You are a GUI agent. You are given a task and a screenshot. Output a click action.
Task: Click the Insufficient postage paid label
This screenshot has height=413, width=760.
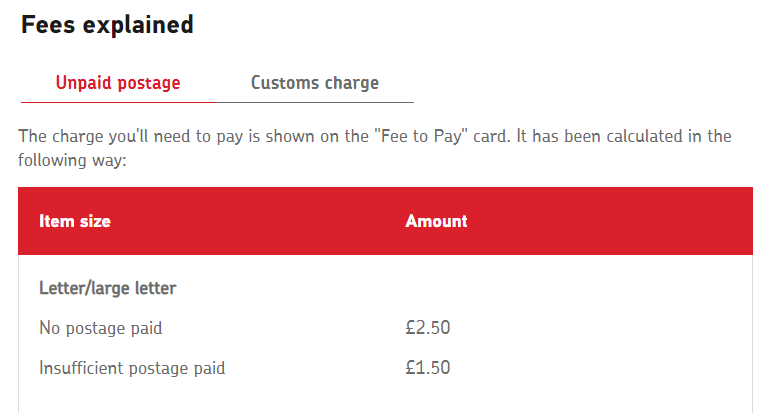coord(132,368)
